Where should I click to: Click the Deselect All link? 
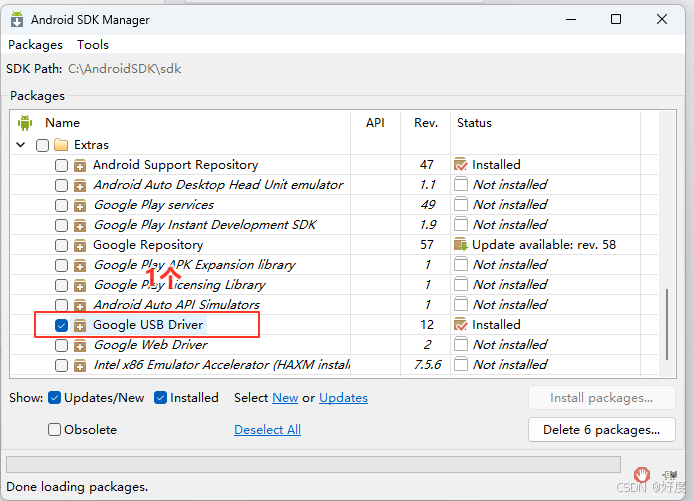(267, 430)
